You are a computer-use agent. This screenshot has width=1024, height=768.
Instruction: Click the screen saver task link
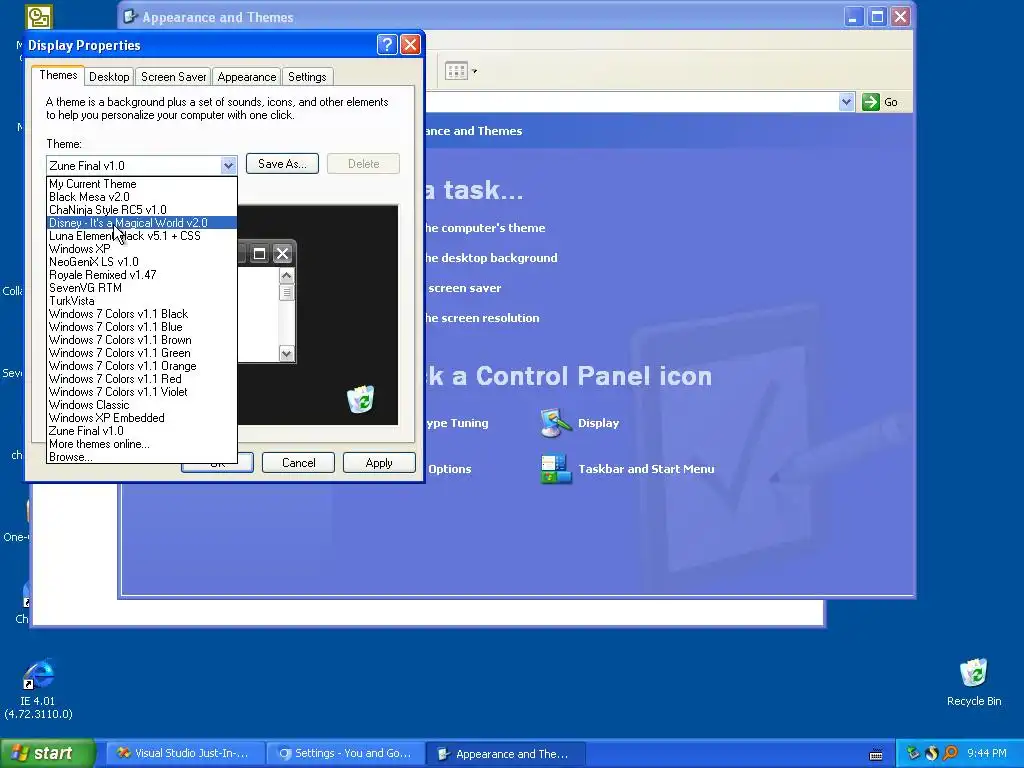(x=464, y=288)
